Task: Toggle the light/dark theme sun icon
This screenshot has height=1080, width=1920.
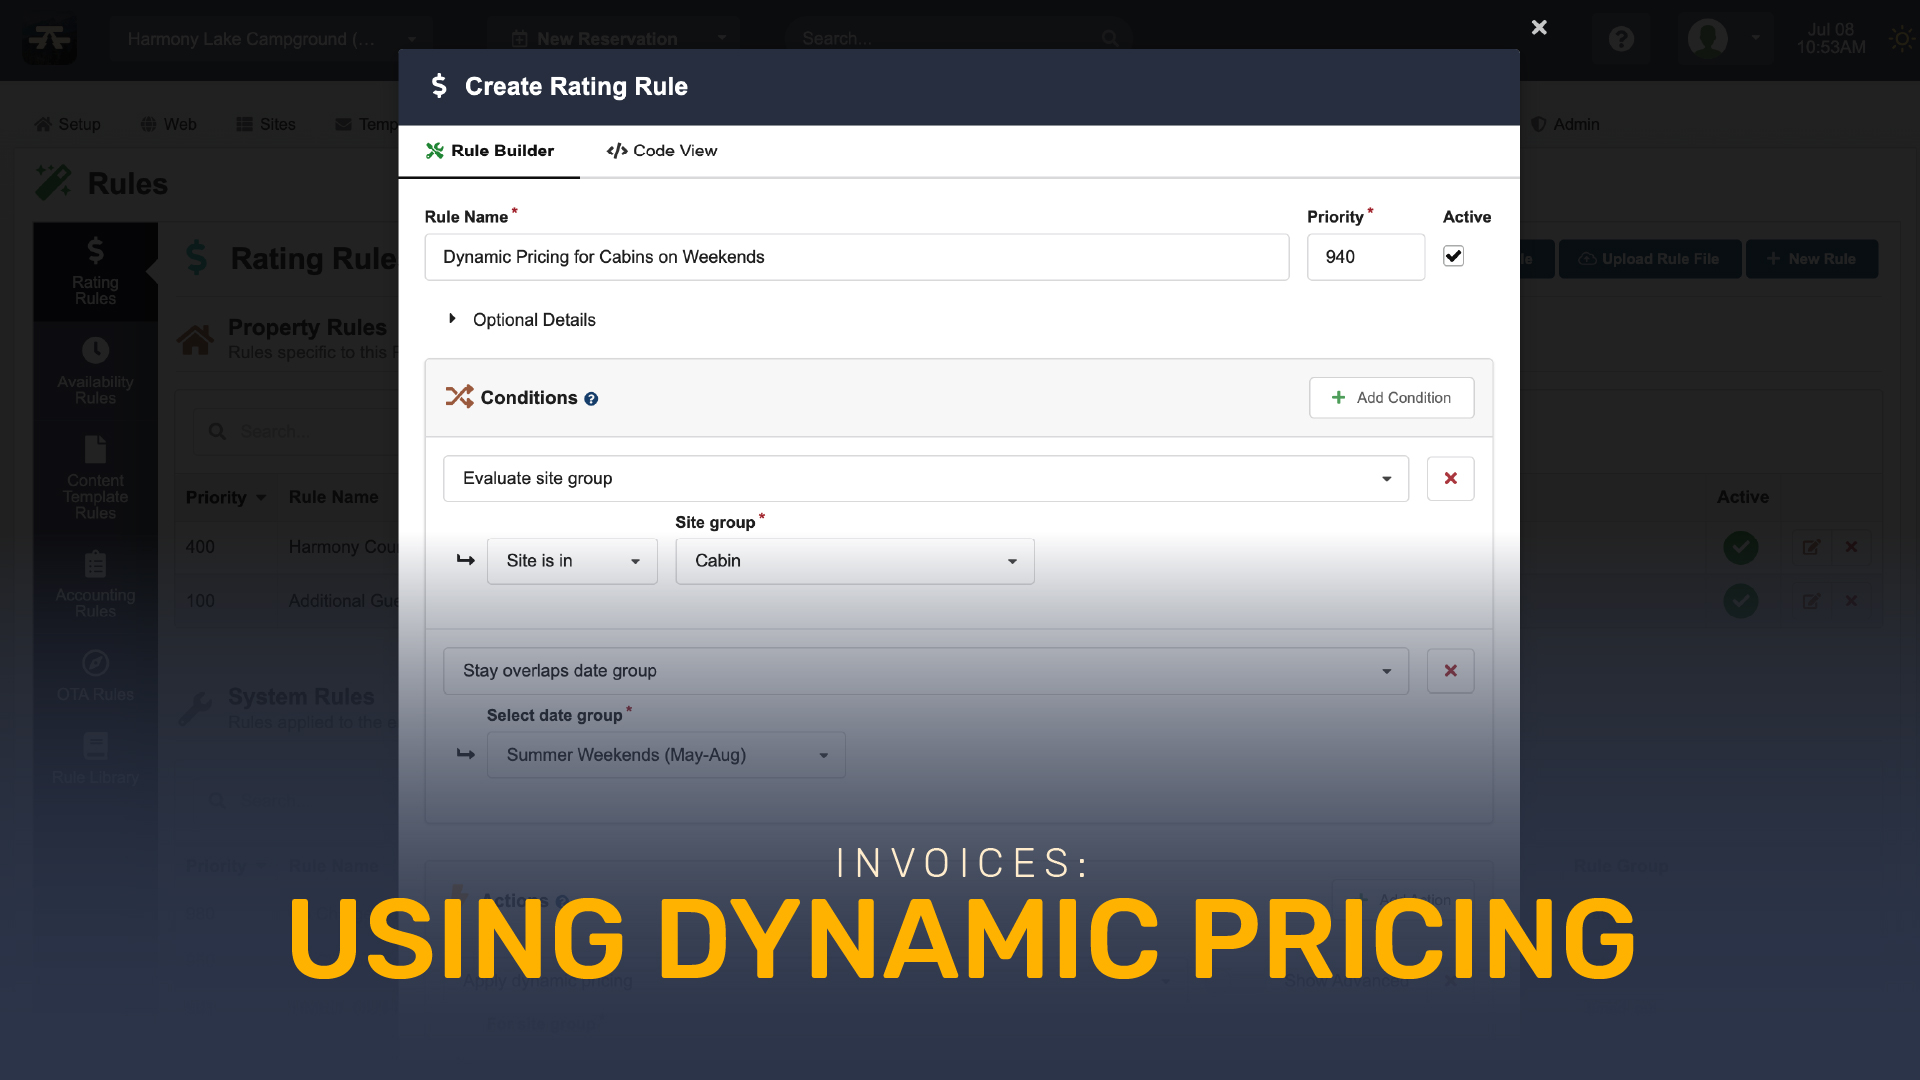Action: click(x=1901, y=39)
